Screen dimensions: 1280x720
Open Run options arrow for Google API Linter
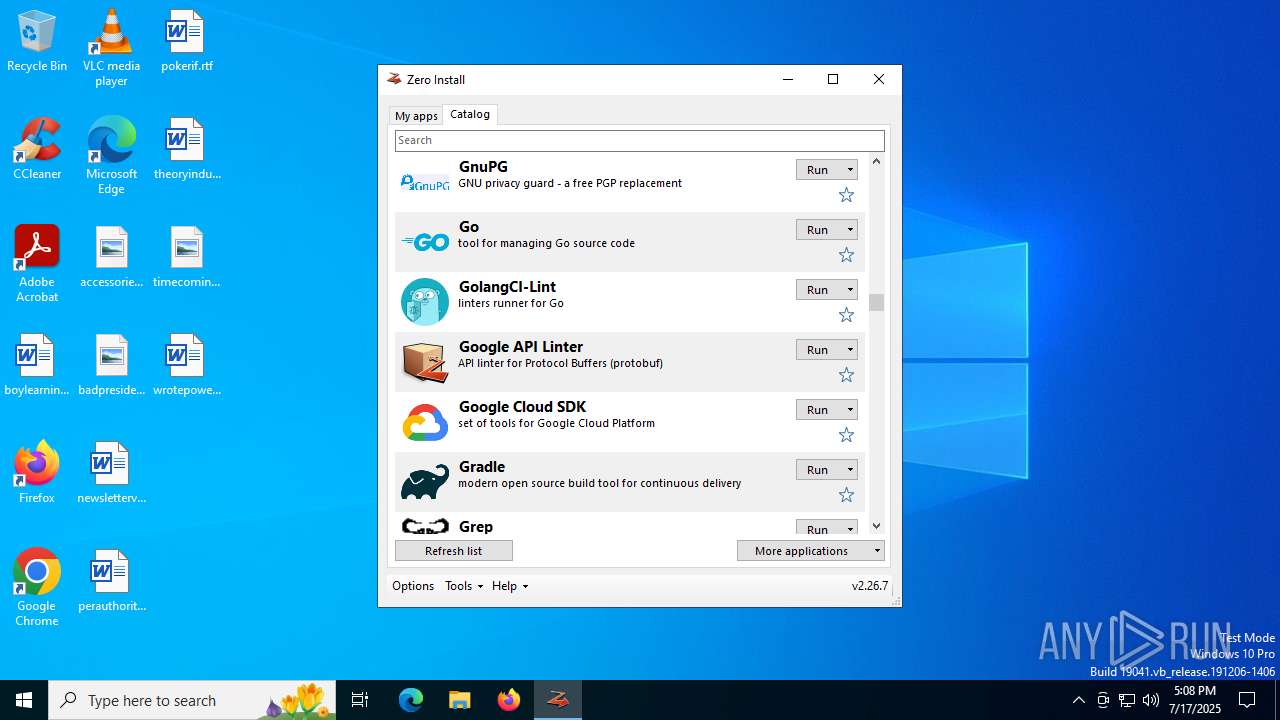click(x=851, y=350)
